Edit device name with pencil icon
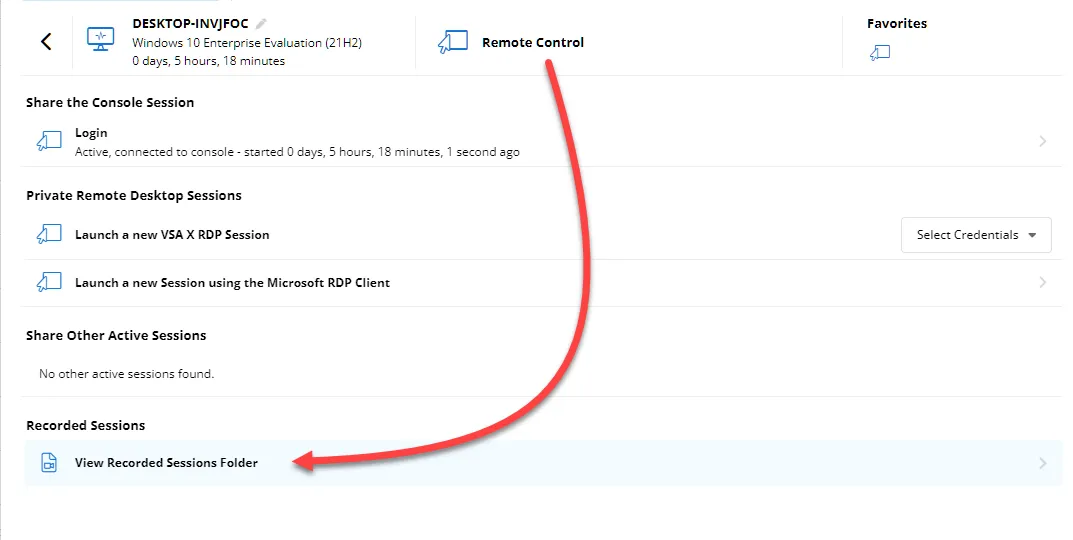The width and height of the screenshot is (1073, 540). [x=261, y=23]
